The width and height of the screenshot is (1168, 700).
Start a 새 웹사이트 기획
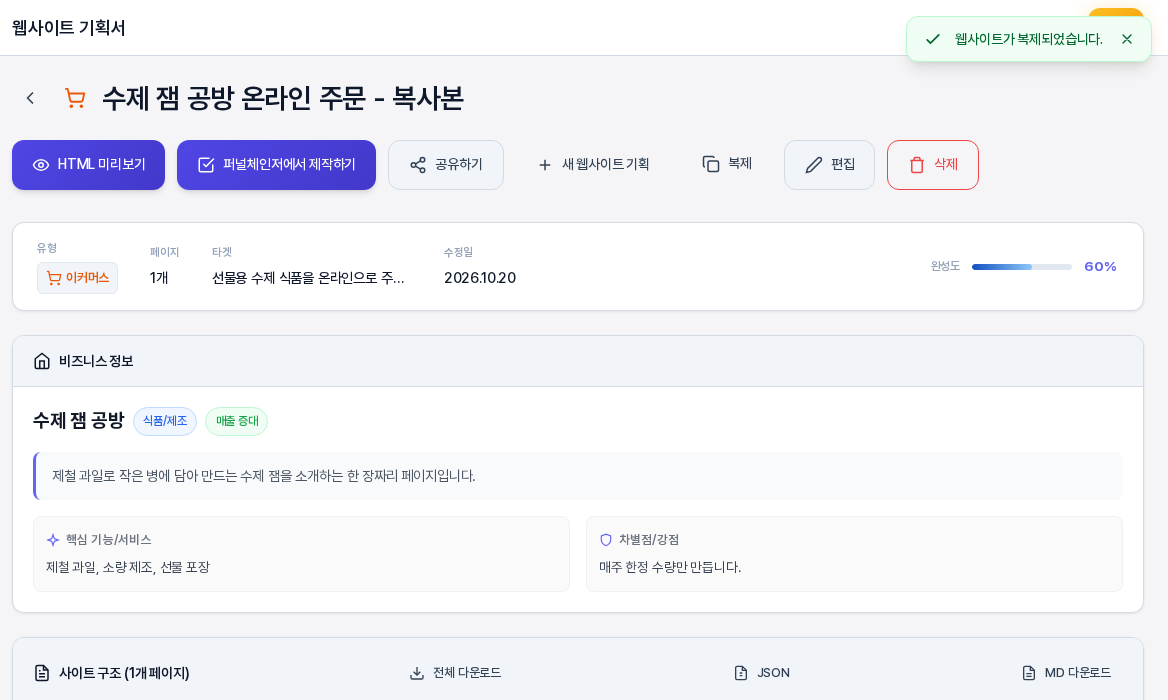pos(594,165)
